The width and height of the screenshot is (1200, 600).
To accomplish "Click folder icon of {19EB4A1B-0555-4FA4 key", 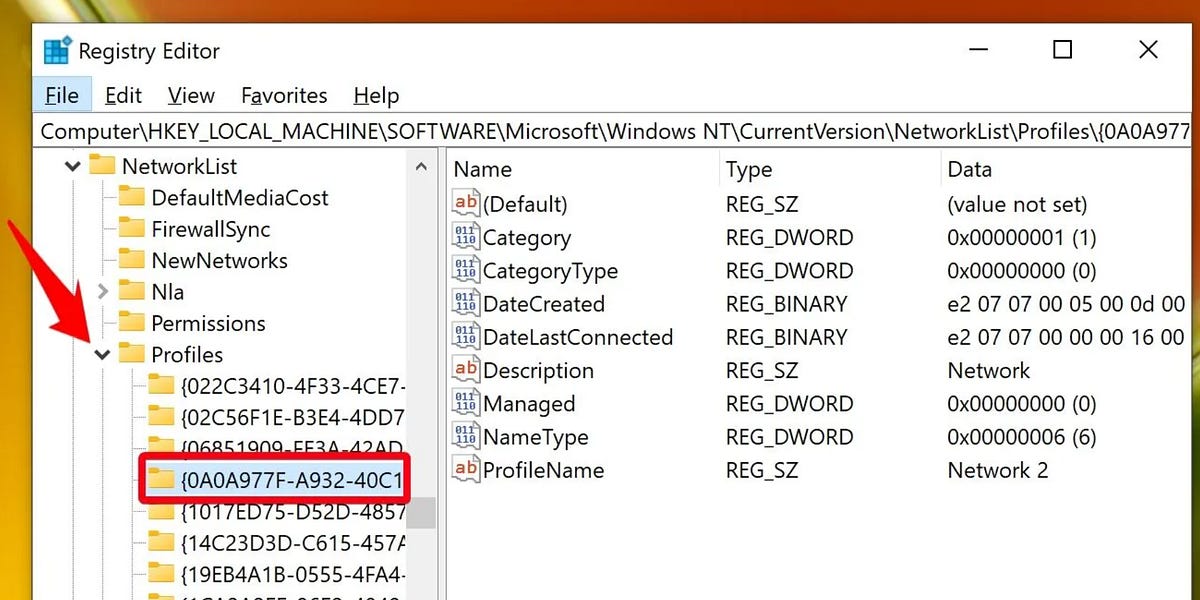I will coord(161,573).
